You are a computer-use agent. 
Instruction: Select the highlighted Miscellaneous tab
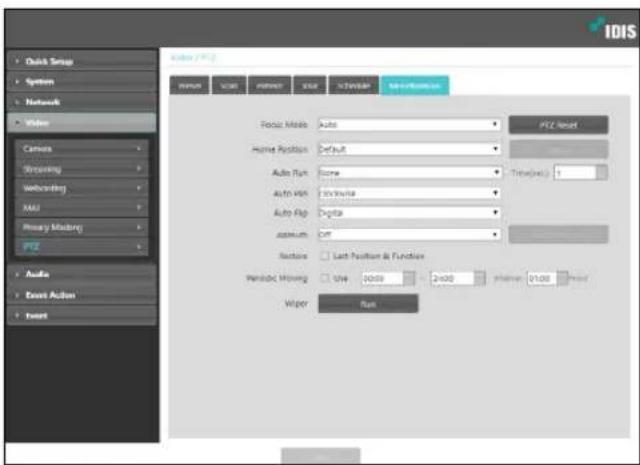click(x=414, y=86)
